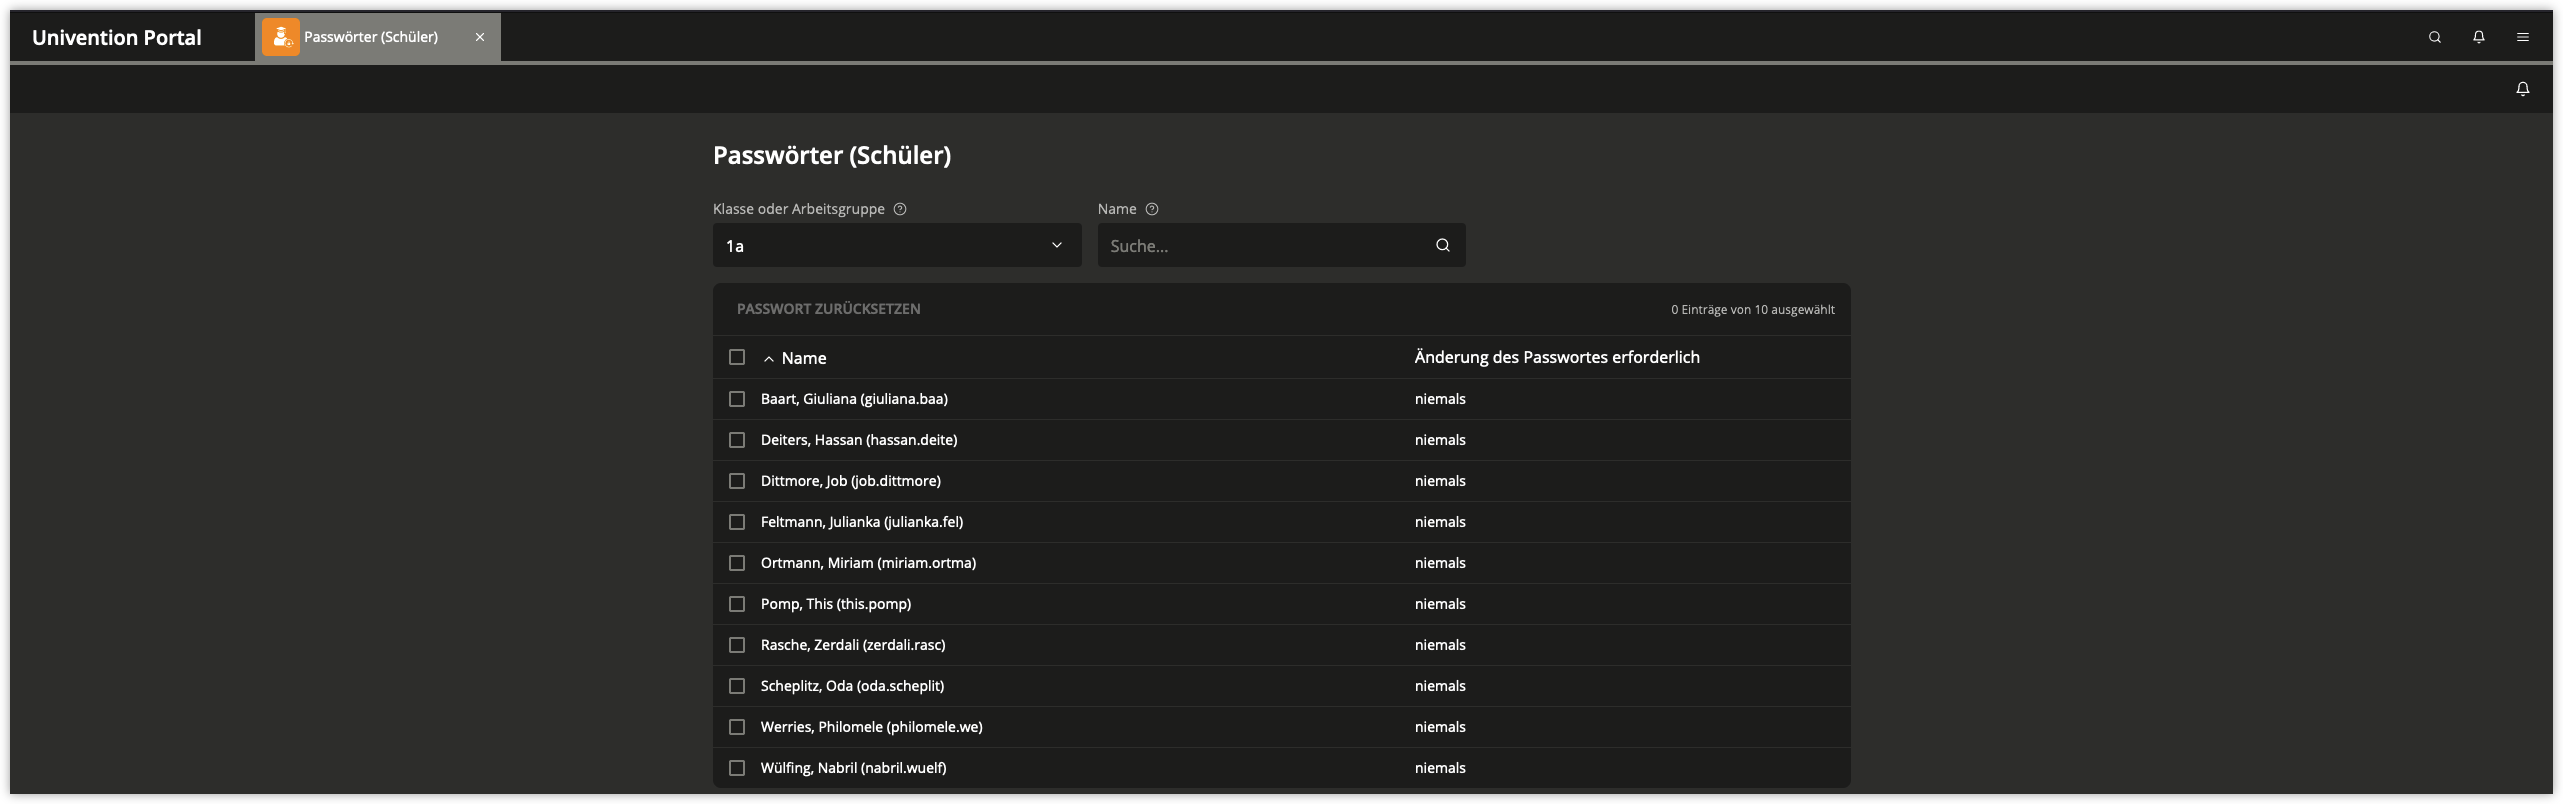Viewport: 2563px width, 804px height.
Task: Open the class dropdown showing 1a
Action: [897, 245]
